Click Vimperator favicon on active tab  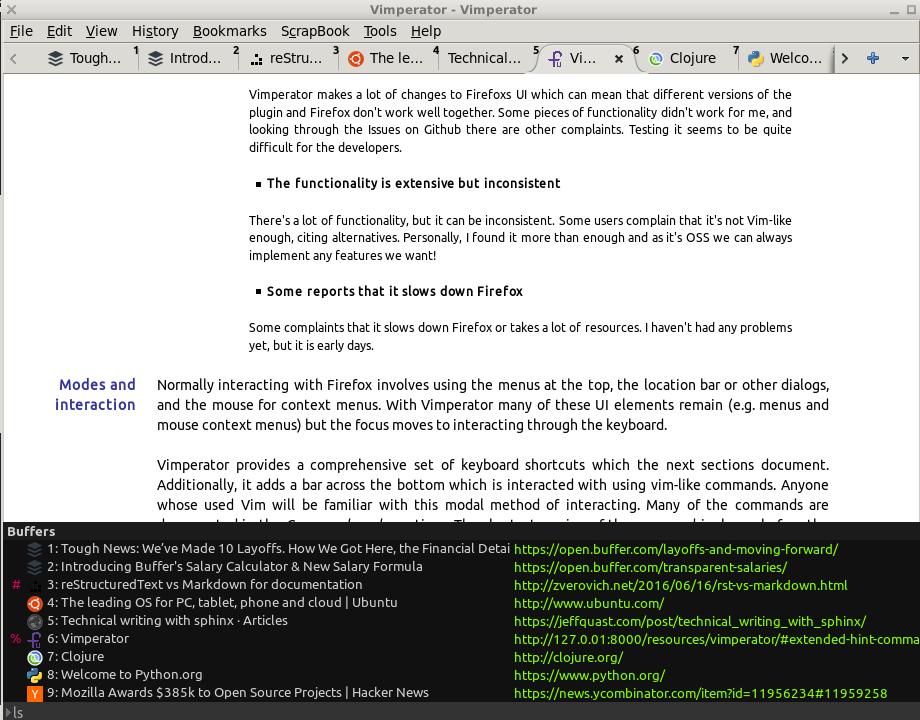[x=555, y=58]
